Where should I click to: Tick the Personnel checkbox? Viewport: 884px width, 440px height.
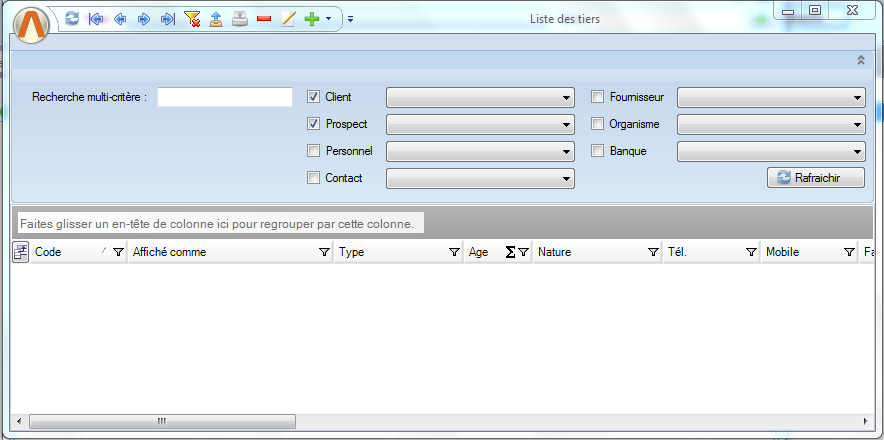pyautogui.click(x=314, y=151)
